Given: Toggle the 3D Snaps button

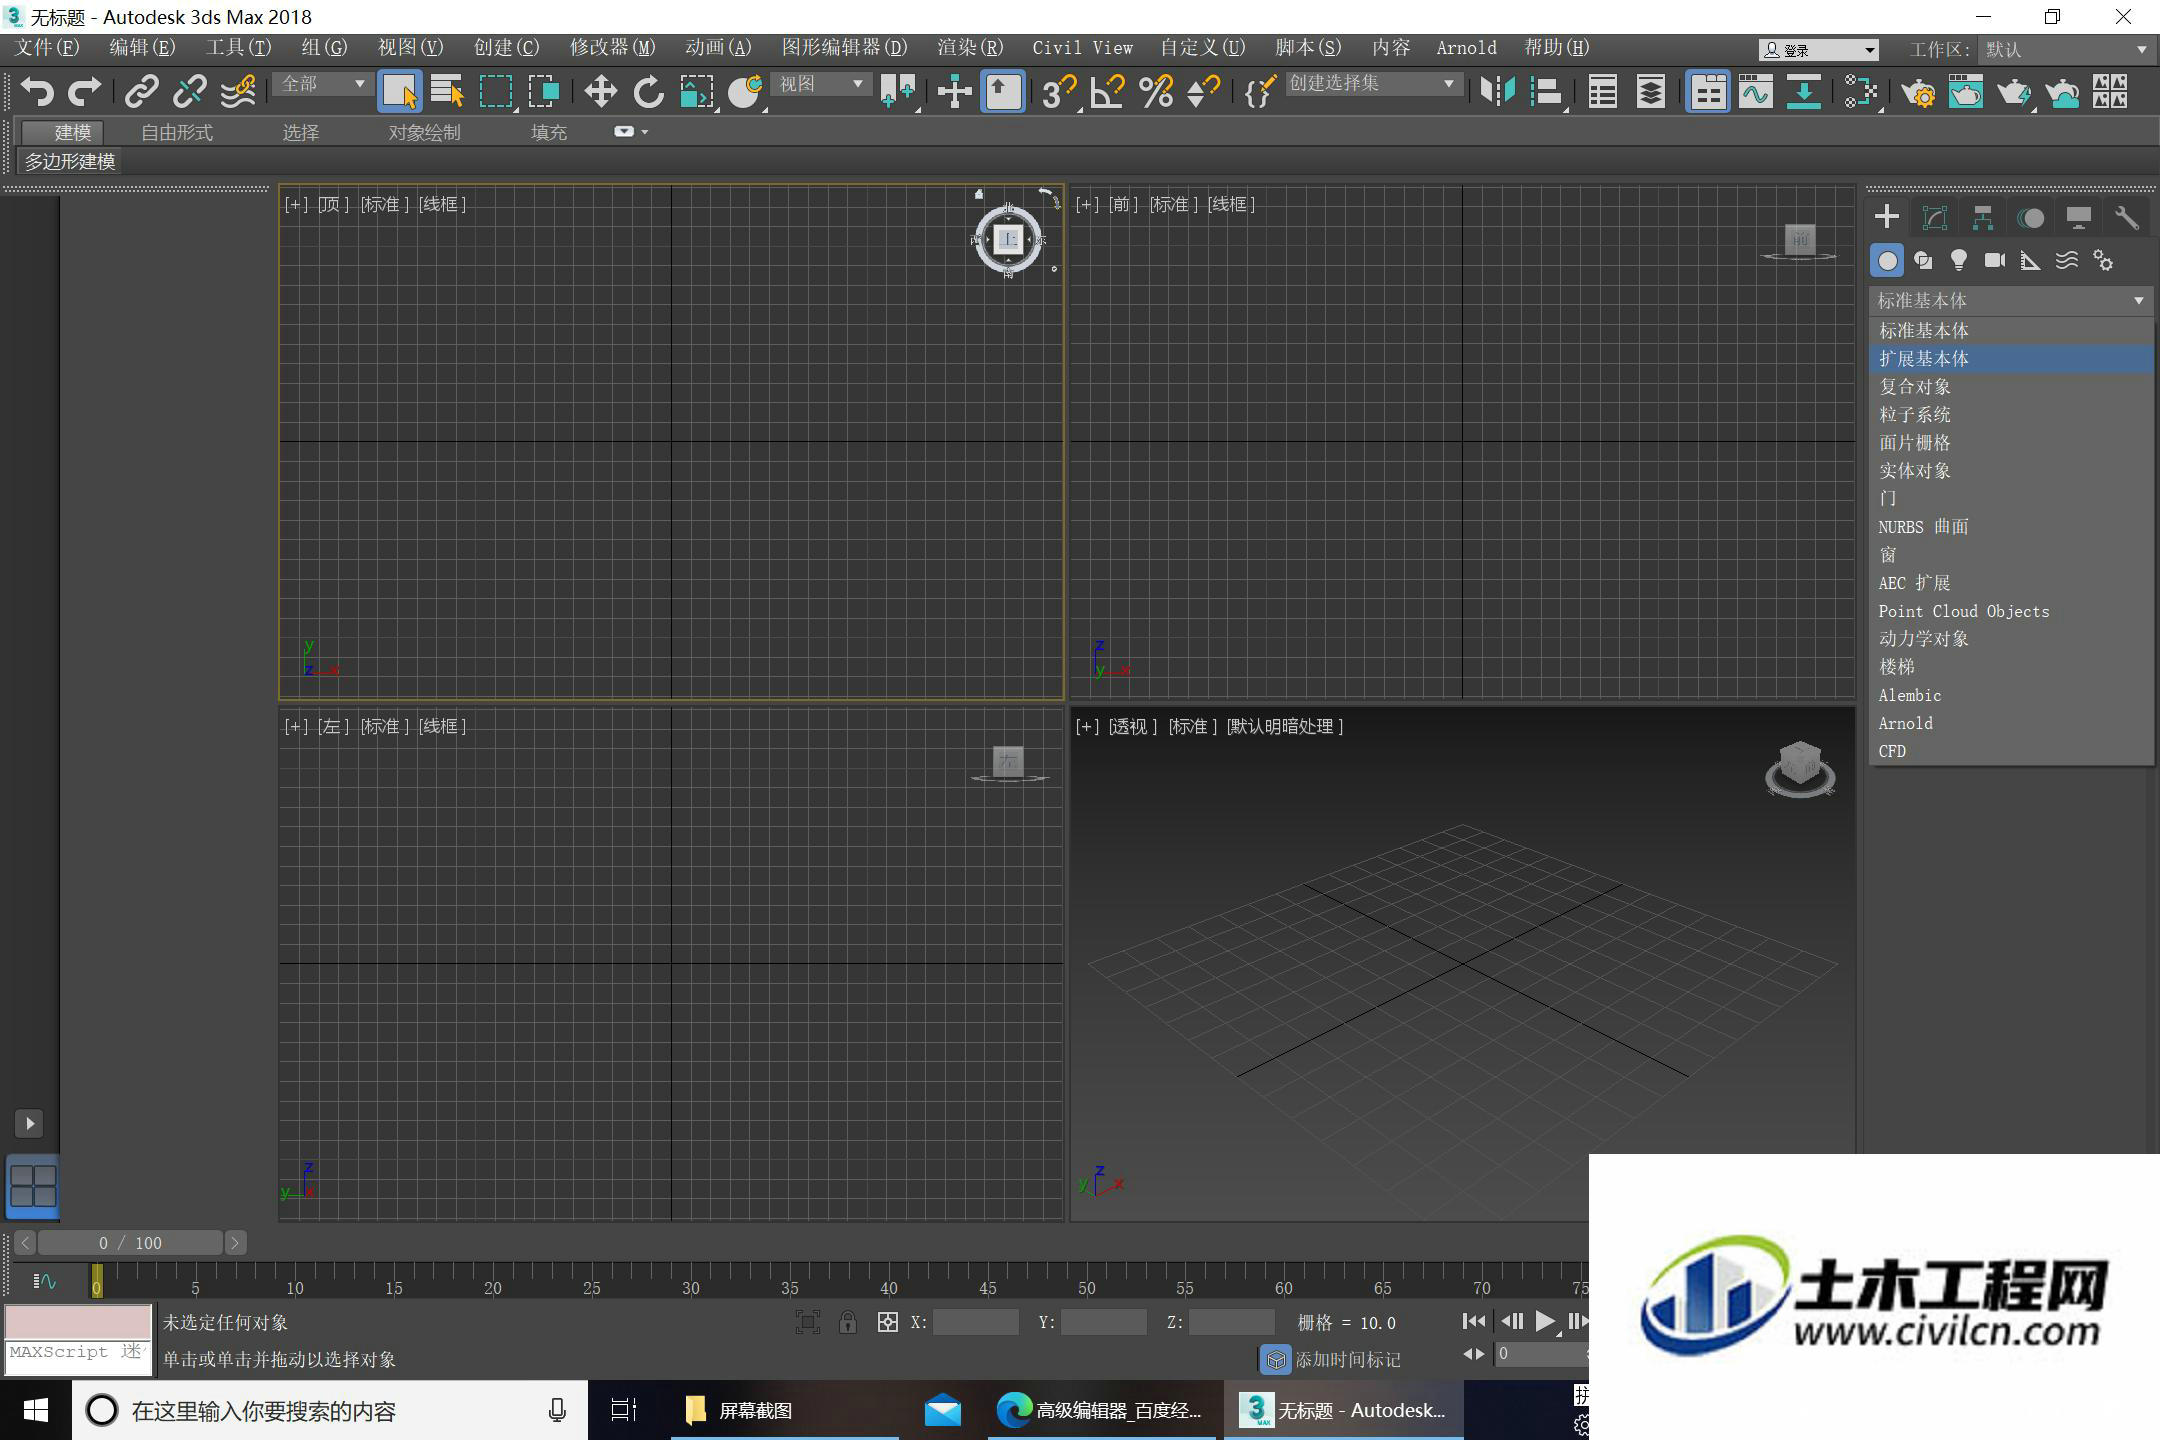Looking at the screenshot, I should click(1058, 92).
